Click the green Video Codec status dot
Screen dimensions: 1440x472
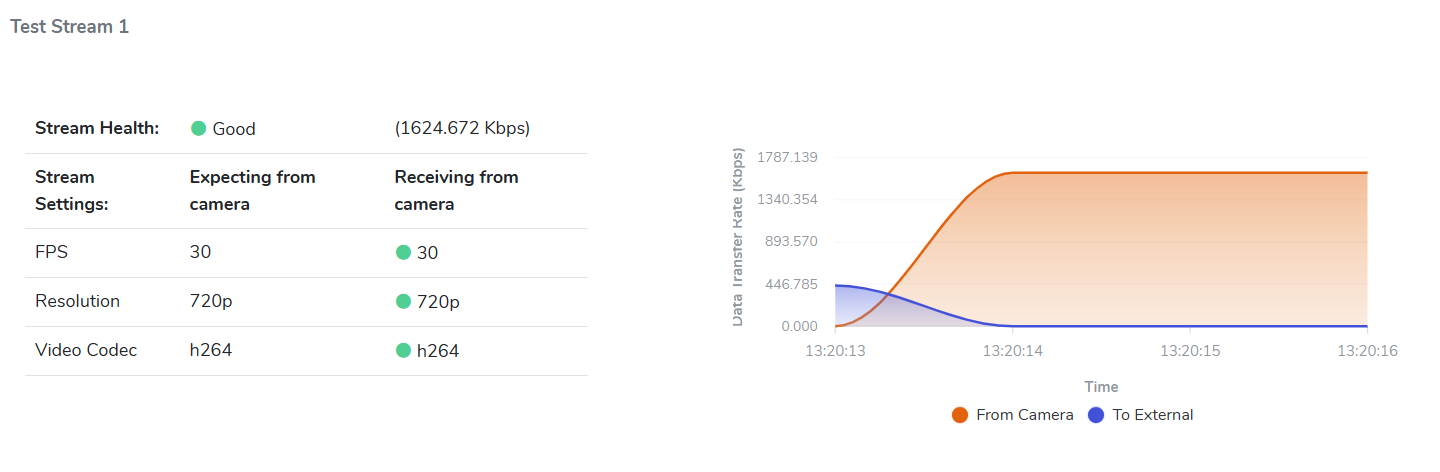click(x=404, y=351)
